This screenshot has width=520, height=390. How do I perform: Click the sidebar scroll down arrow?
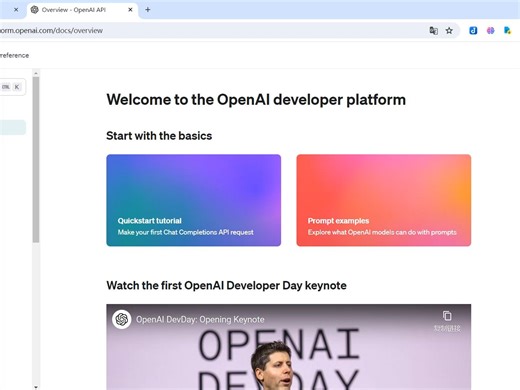click(x=36, y=387)
